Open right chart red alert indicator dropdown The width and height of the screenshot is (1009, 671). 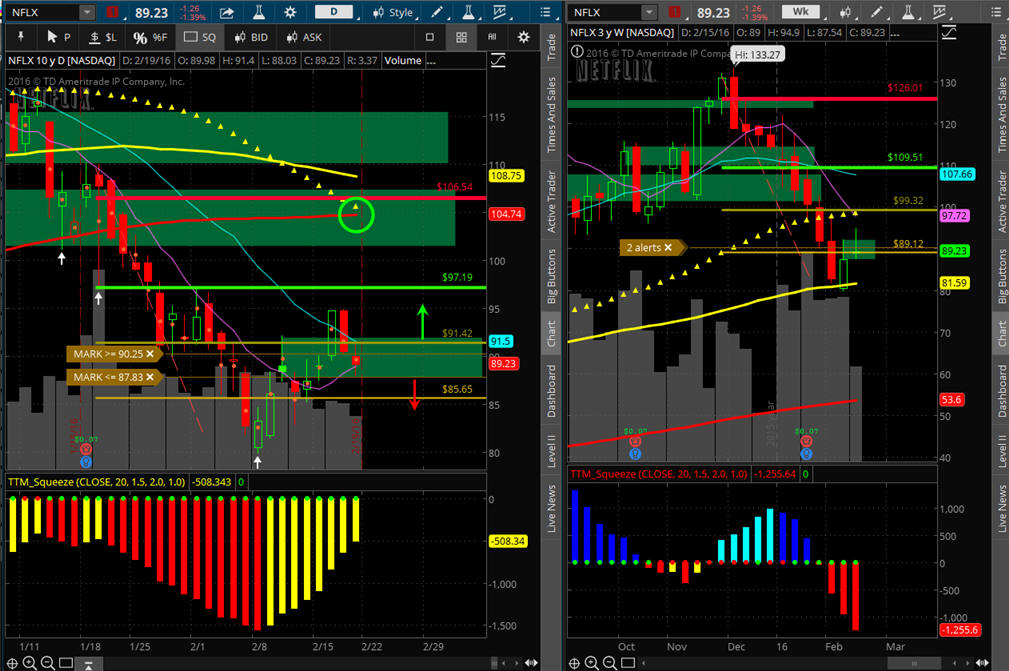coord(676,12)
